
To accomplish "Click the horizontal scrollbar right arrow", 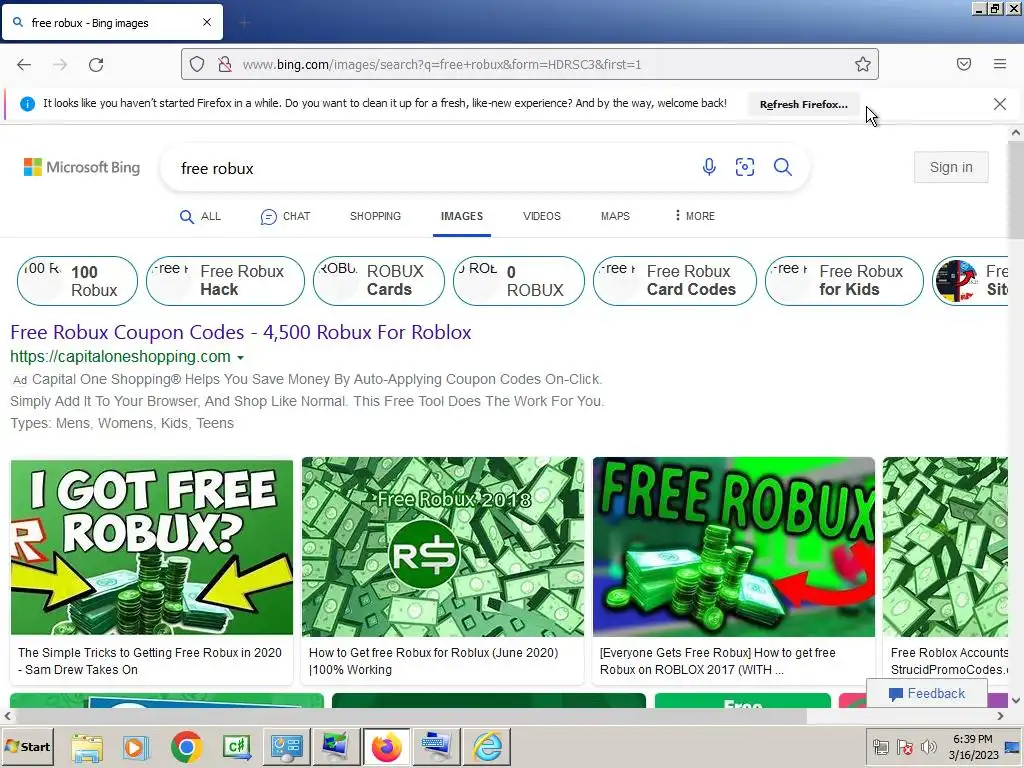I will 1000,716.
